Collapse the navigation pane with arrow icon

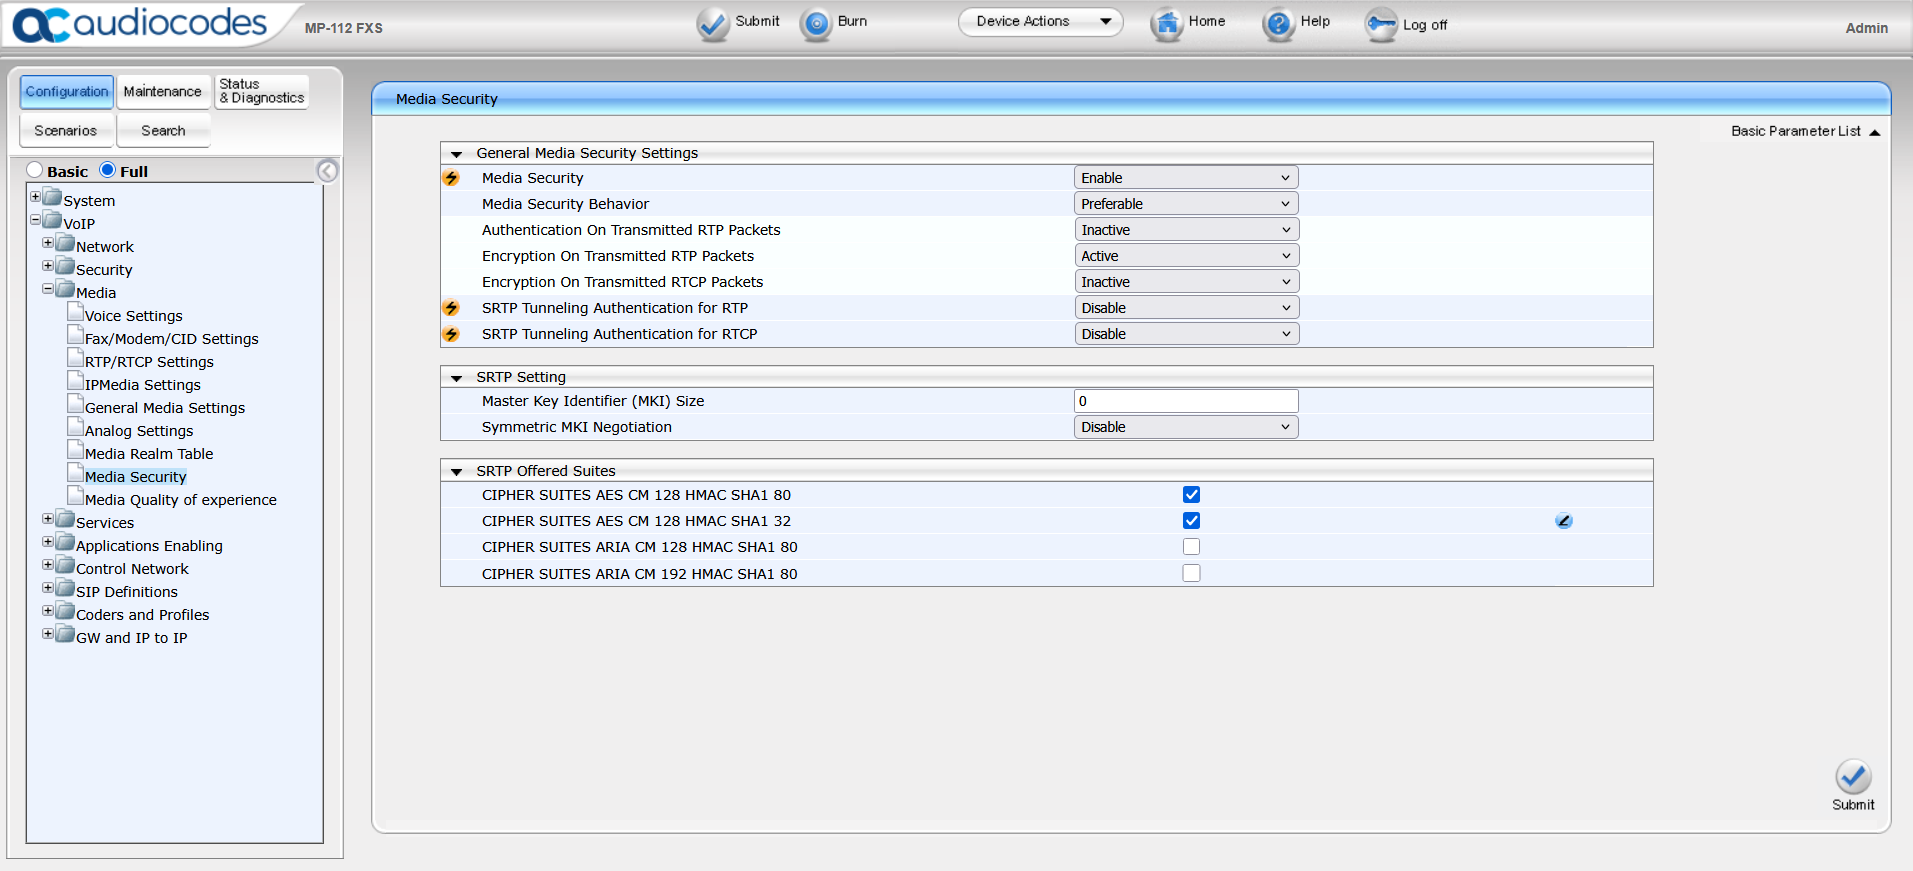coord(327,171)
